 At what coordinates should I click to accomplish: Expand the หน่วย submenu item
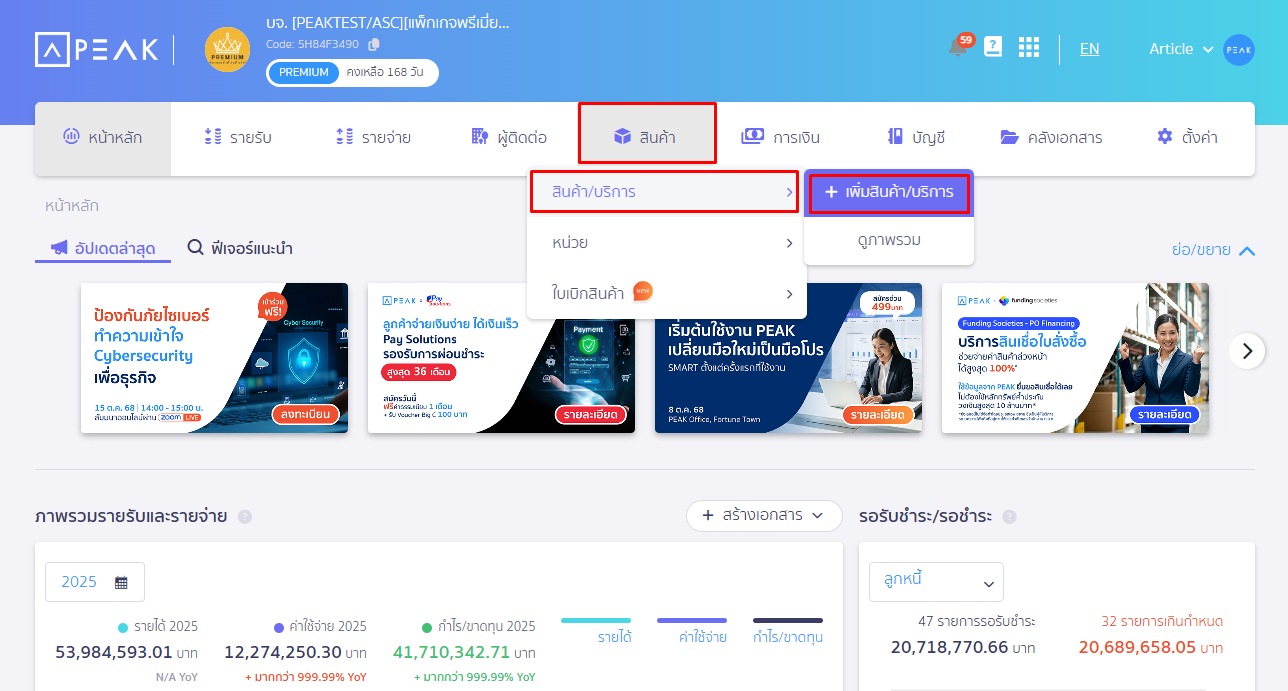[666, 243]
